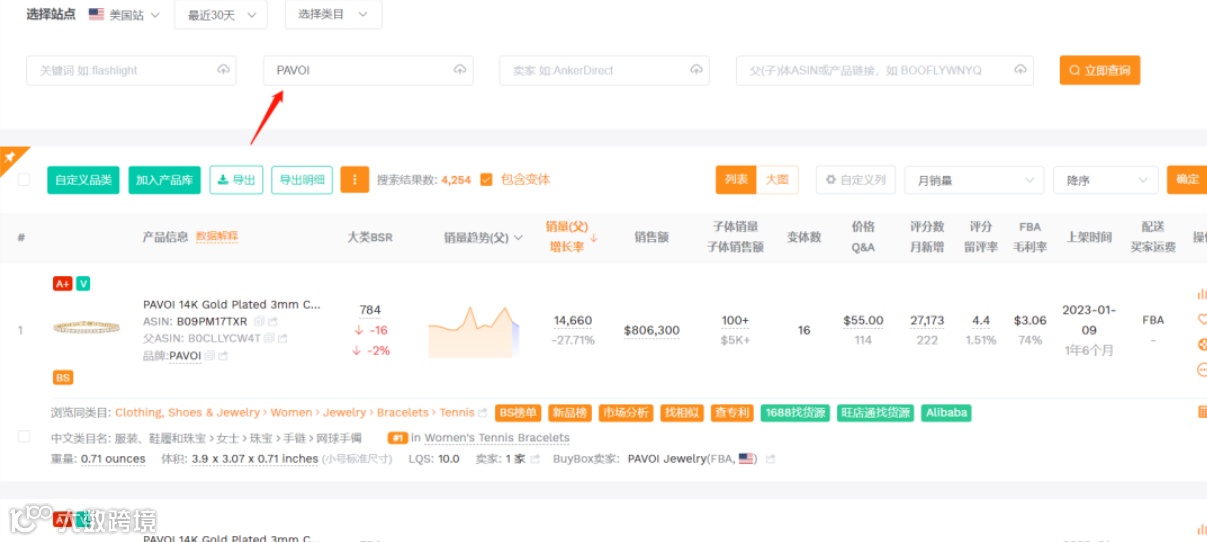The height and width of the screenshot is (542, 1207).
Task: Click the 1688找货源 sourcing button
Action: pyautogui.click(x=795, y=413)
